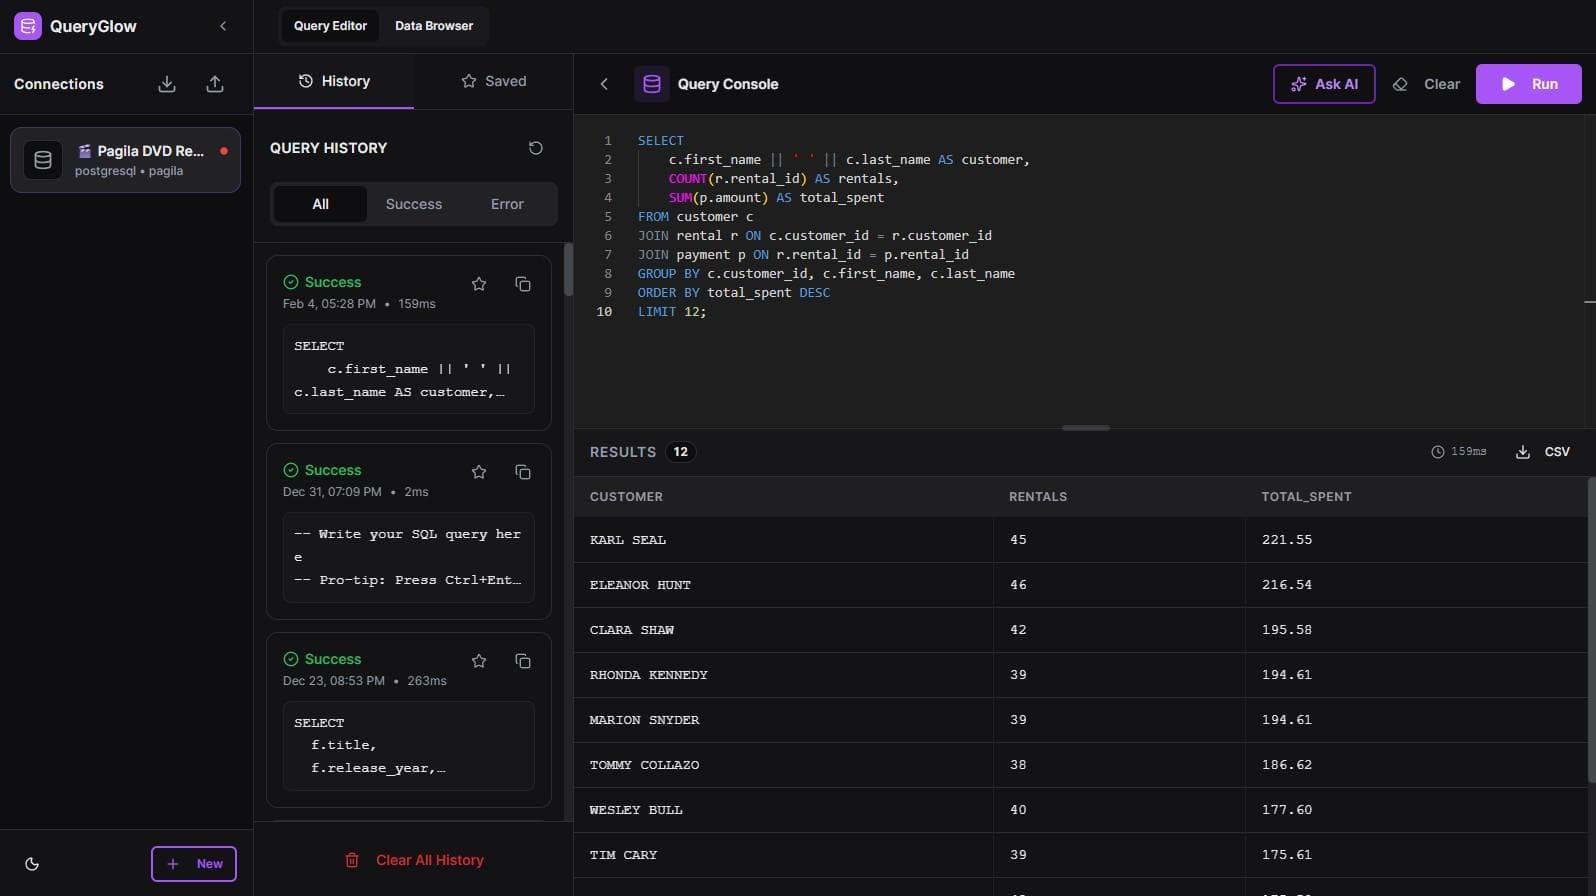
Task: Switch to the Data Browser tab
Action: click(x=434, y=26)
